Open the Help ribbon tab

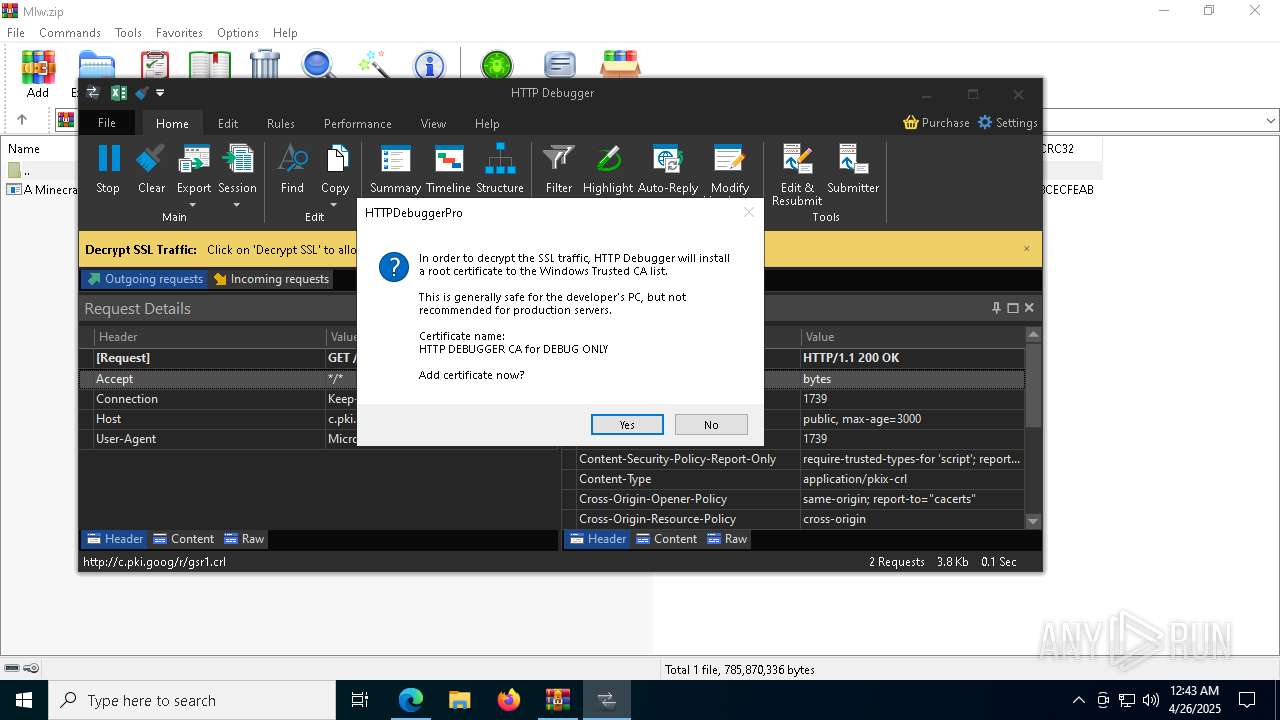coord(487,123)
